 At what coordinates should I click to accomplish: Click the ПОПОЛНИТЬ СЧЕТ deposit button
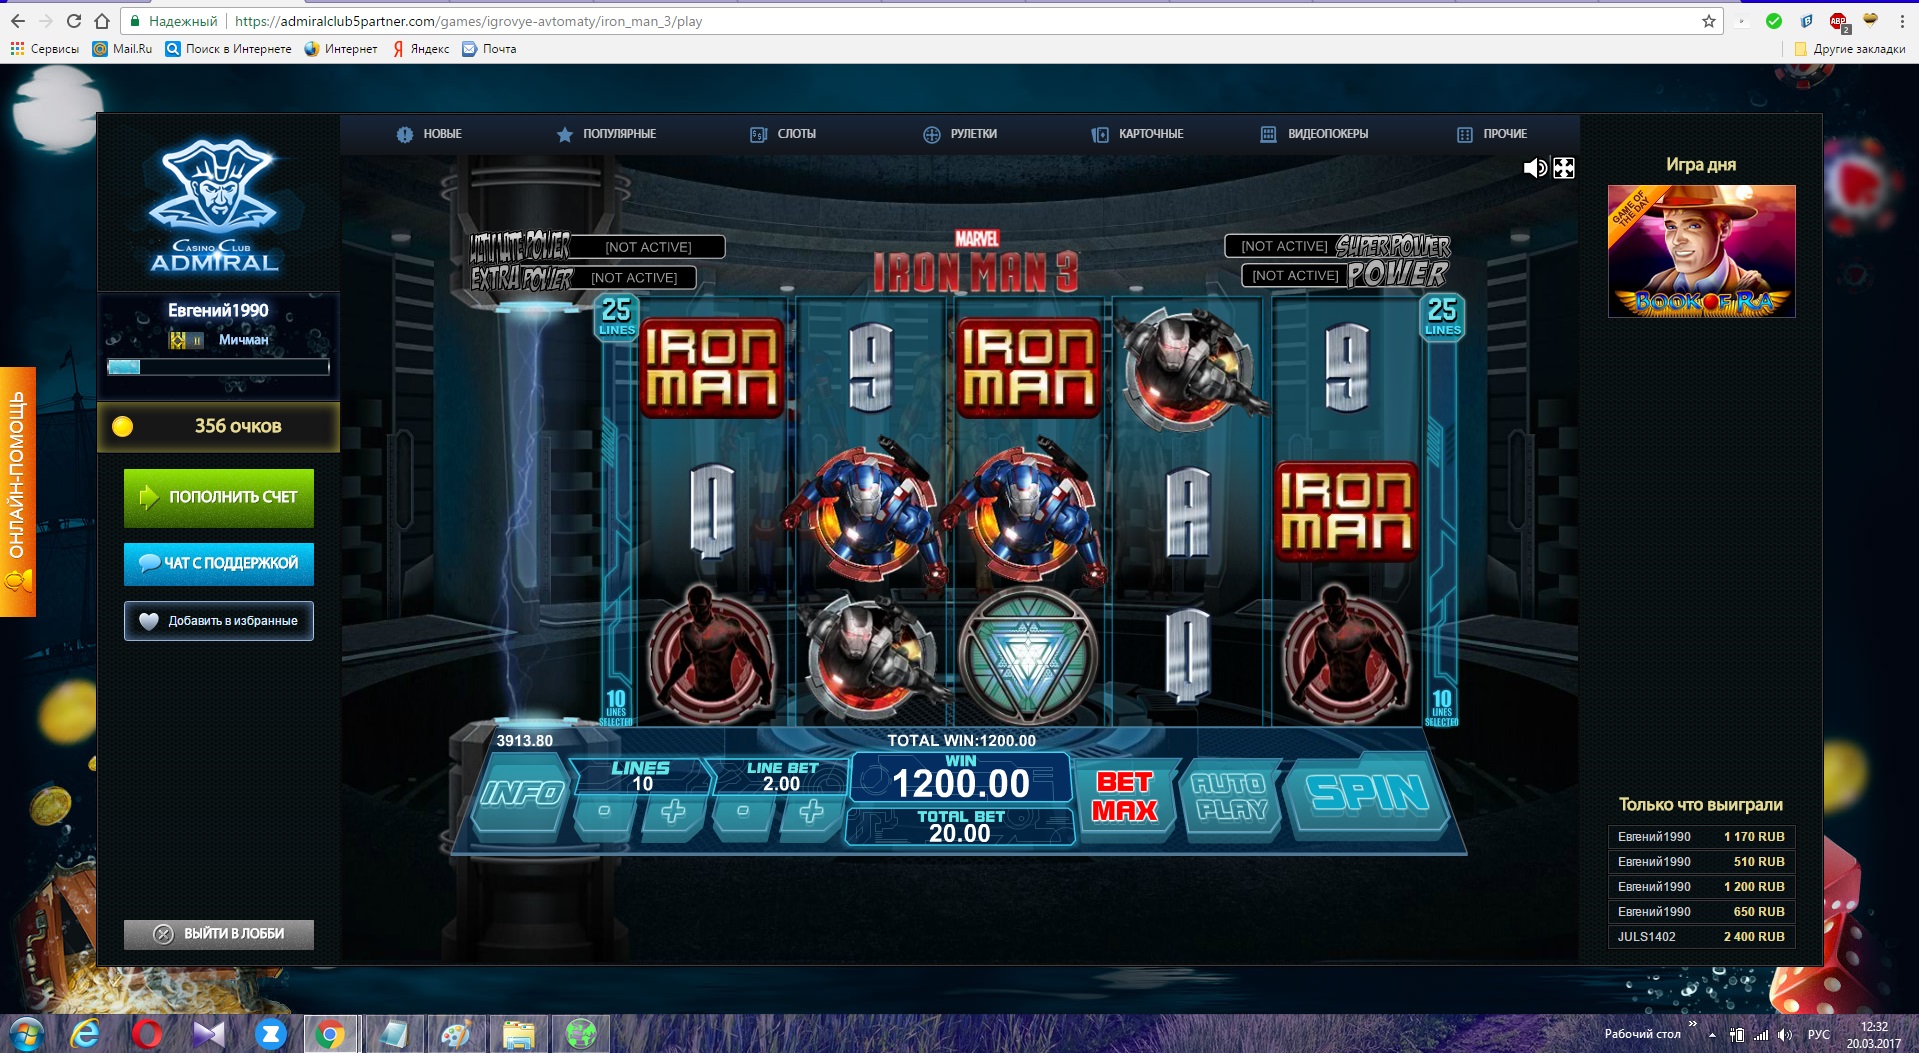point(219,498)
